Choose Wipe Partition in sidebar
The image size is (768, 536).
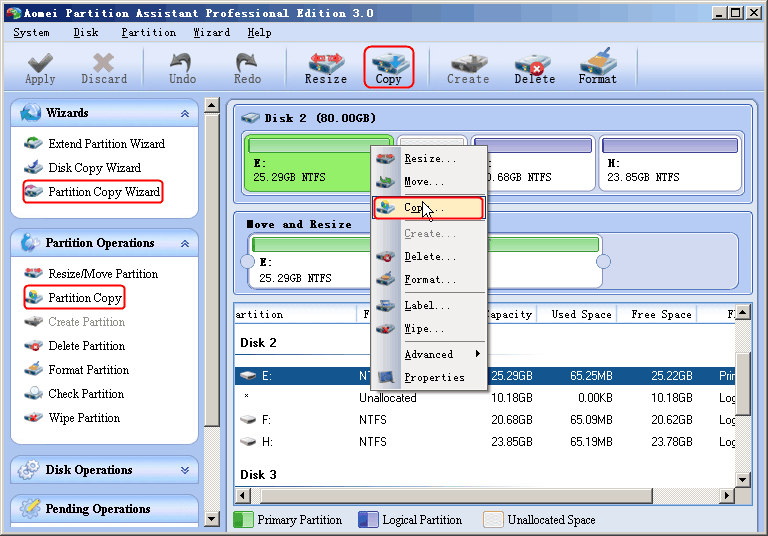pos(84,418)
